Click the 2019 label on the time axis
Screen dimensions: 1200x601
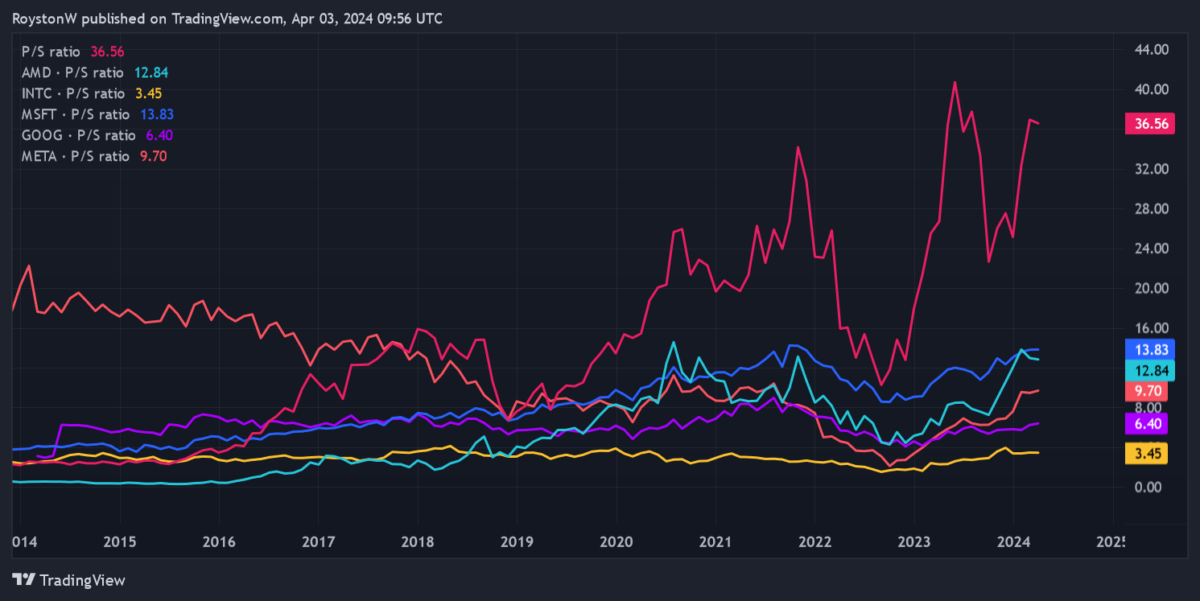click(515, 541)
